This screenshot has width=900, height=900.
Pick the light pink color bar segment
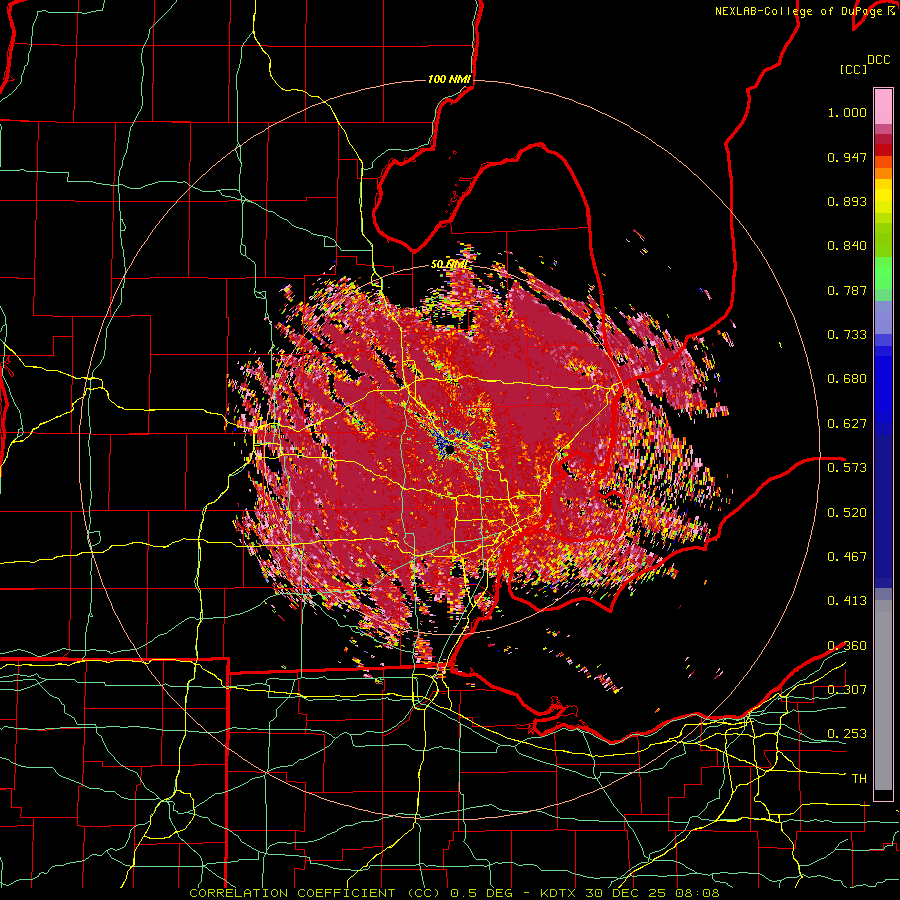[883, 106]
